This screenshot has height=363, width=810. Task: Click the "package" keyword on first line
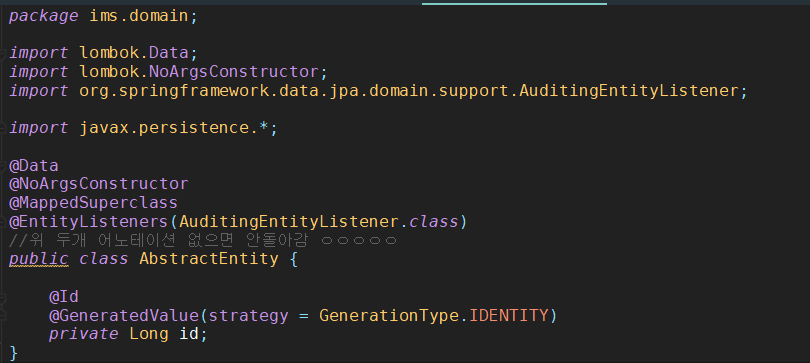pos(43,16)
